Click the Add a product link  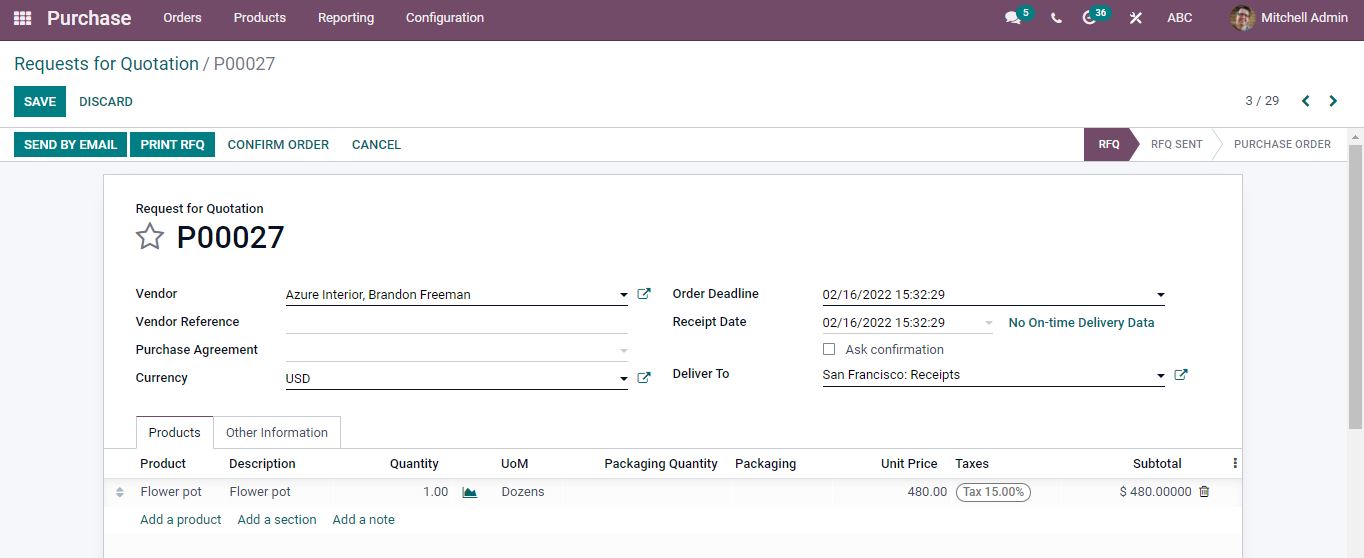click(x=181, y=520)
